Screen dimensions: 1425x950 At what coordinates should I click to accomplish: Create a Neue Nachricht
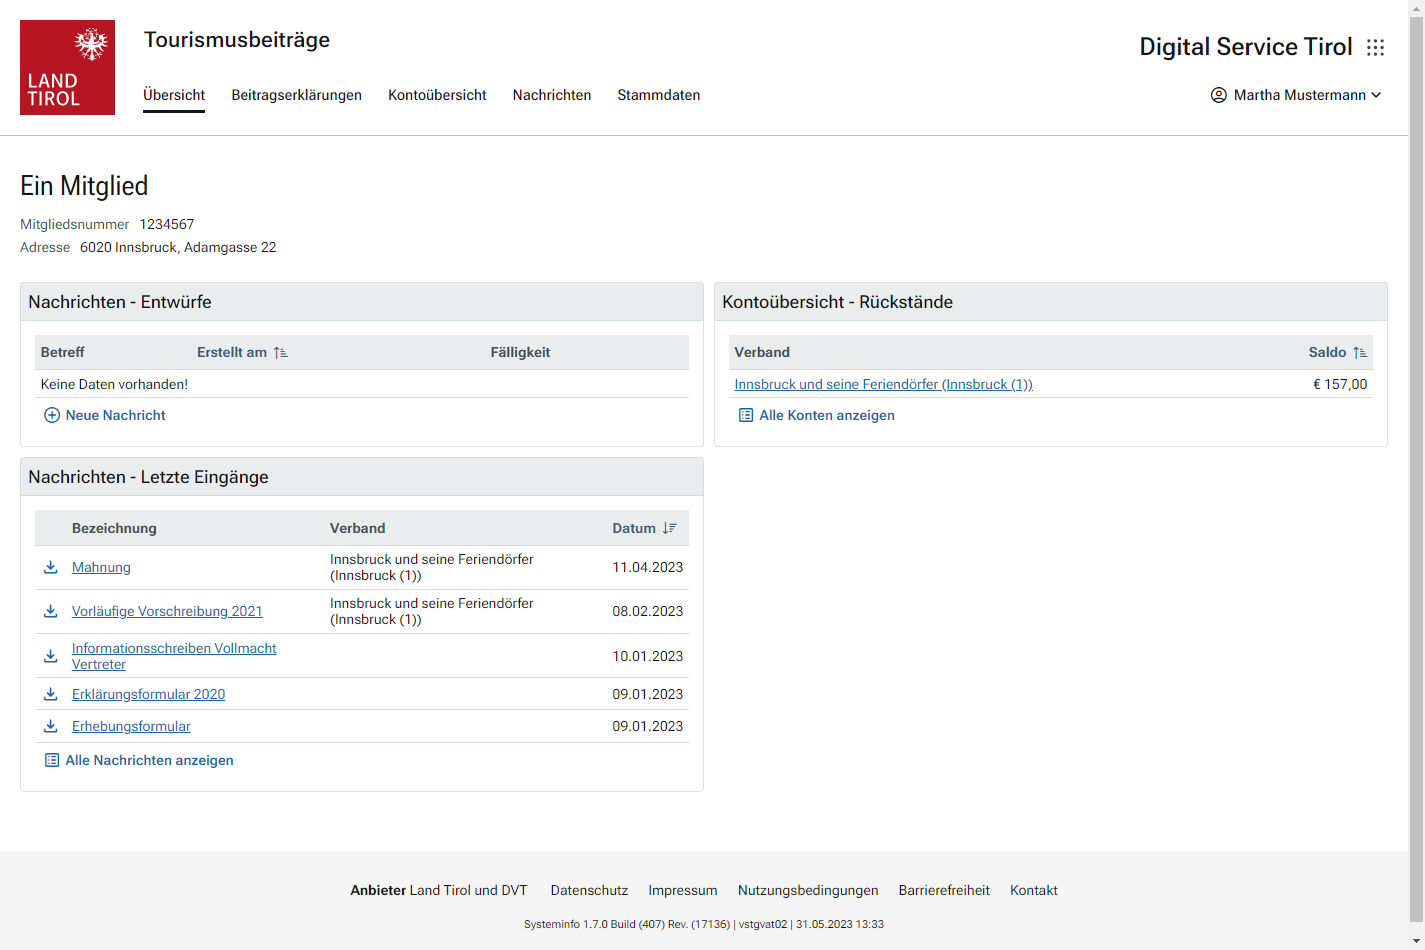[x=105, y=415]
